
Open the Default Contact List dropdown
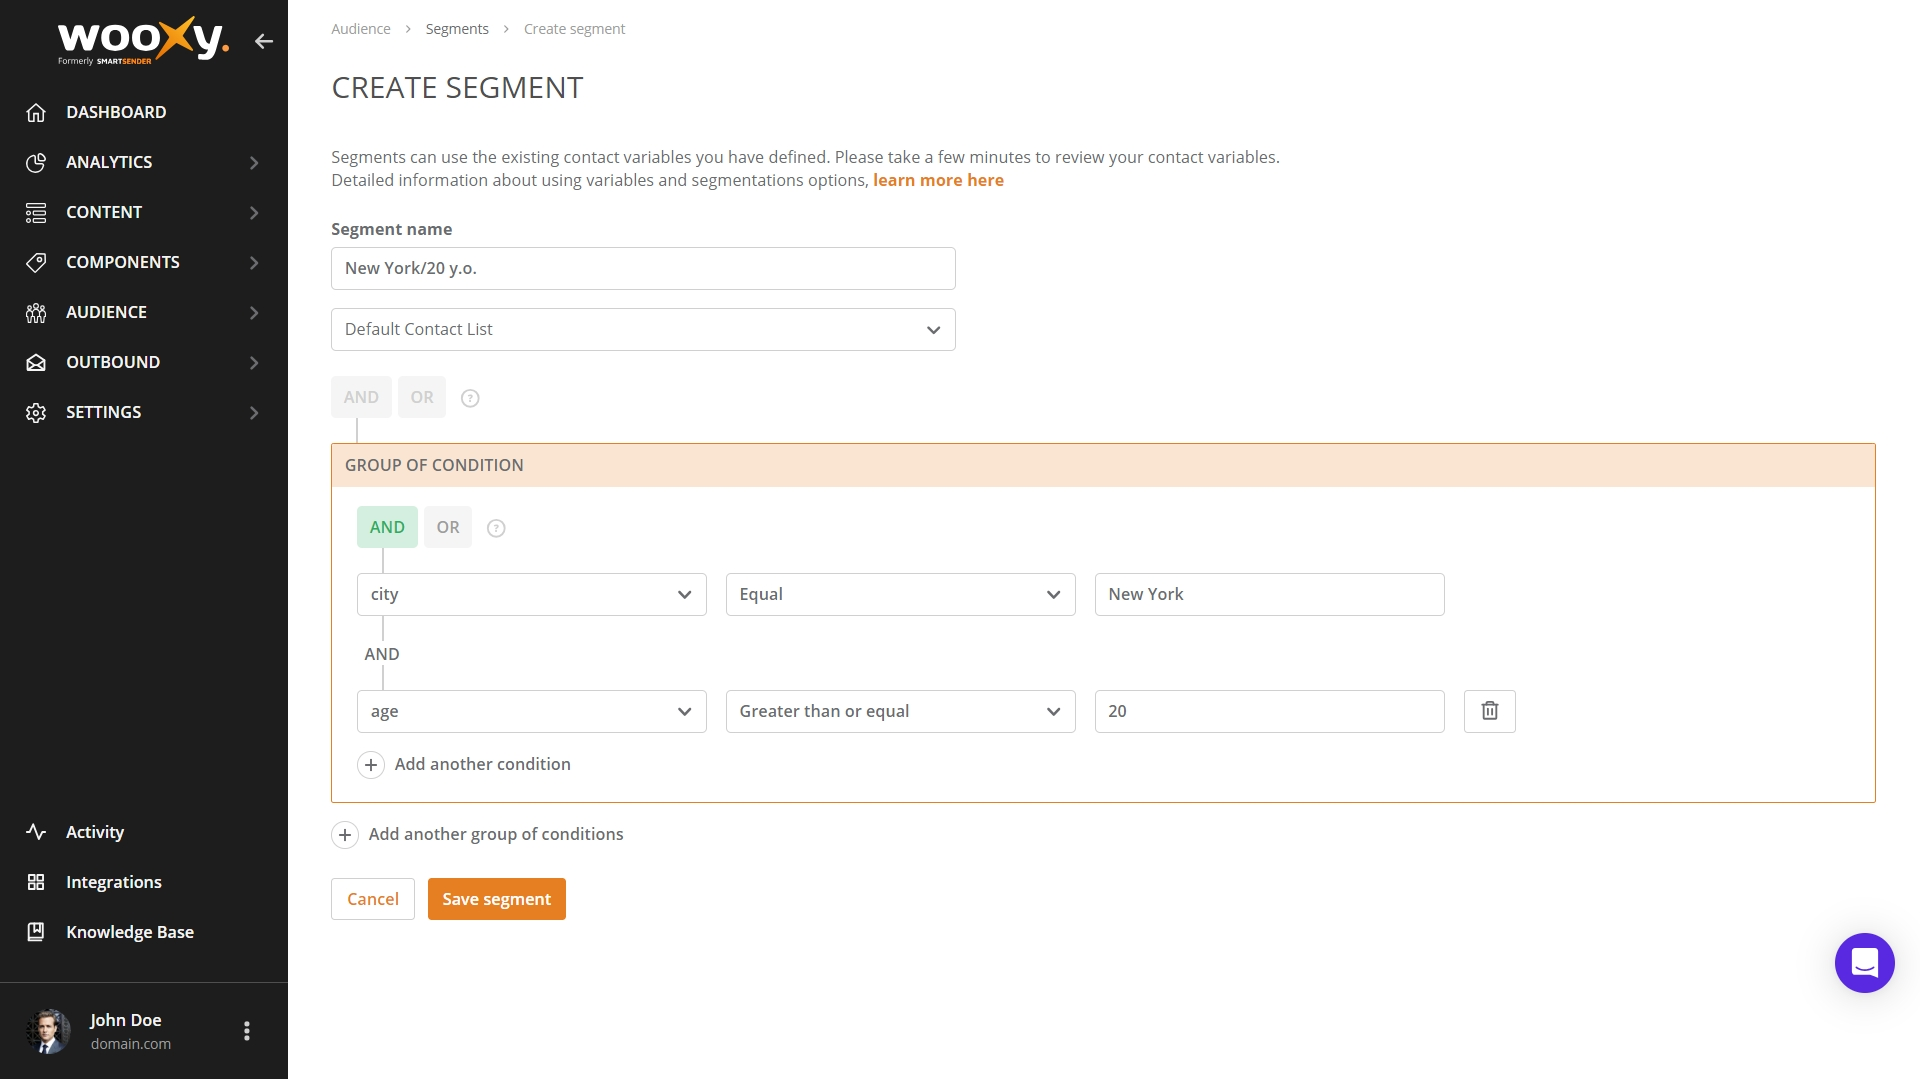643,329
